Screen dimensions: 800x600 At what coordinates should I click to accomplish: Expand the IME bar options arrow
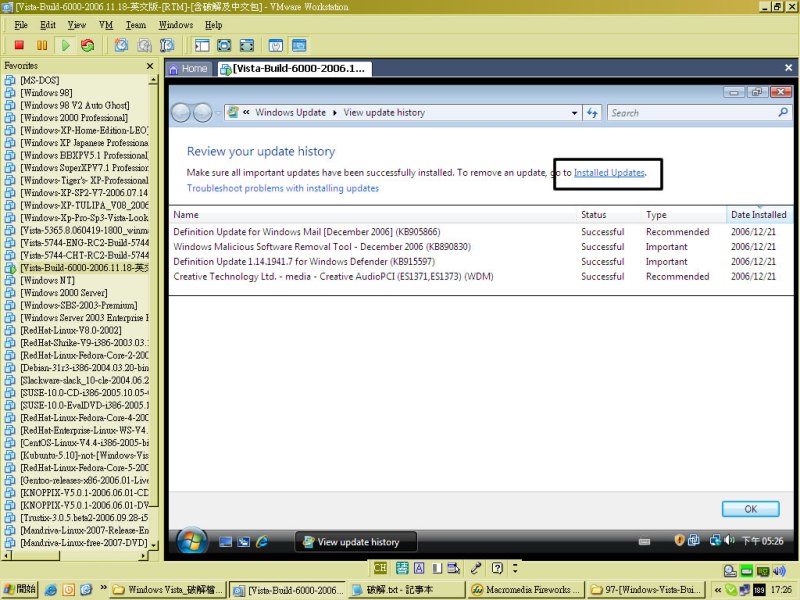(x=515, y=567)
